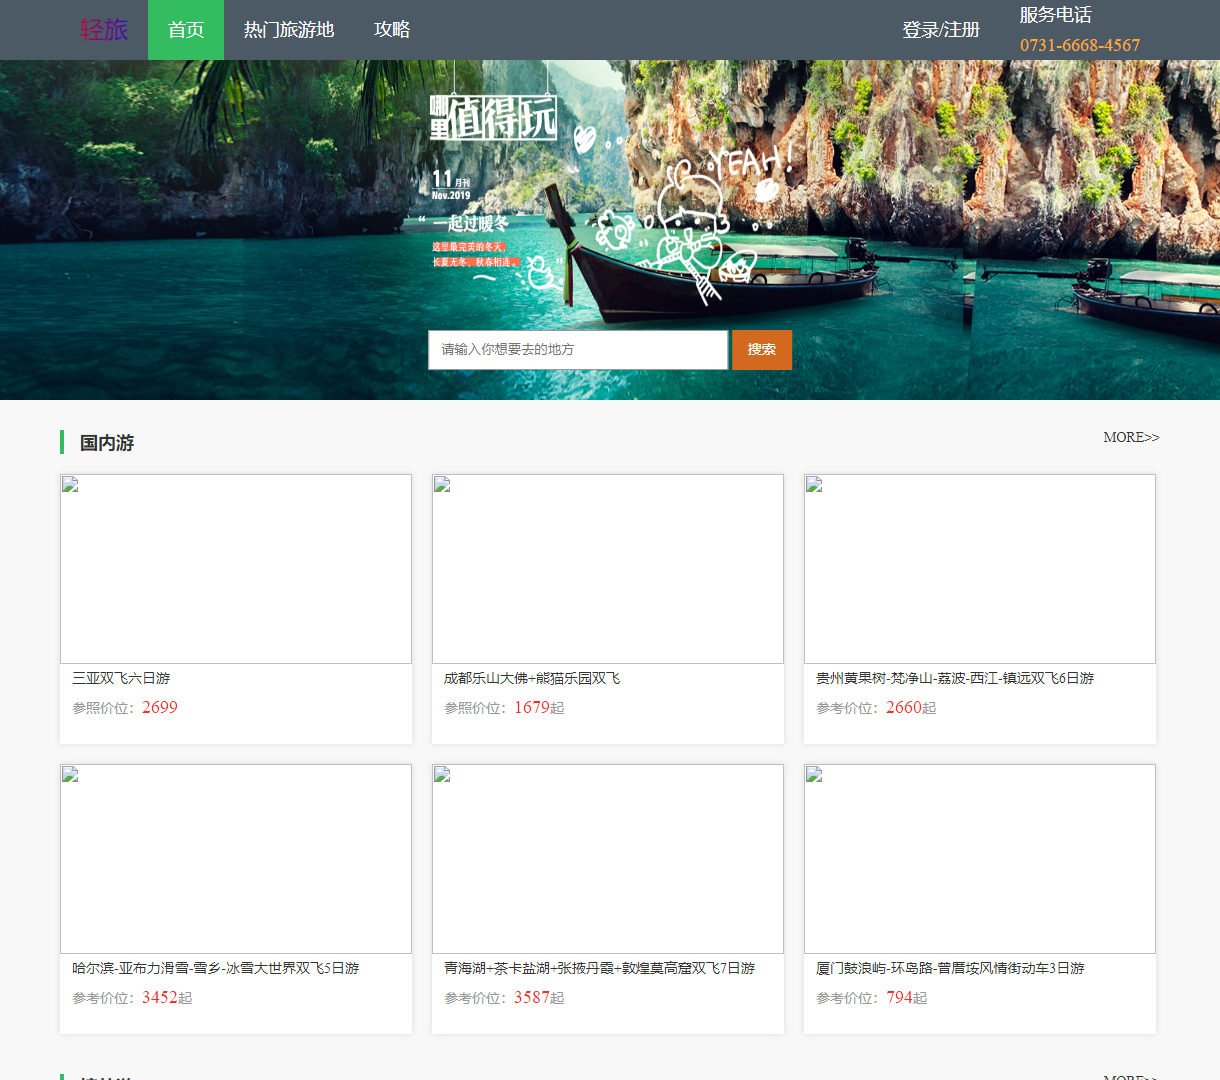Open the 哈尔滨-亚布力滑雪 tour details
The height and width of the screenshot is (1080, 1220).
coord(214,968)
